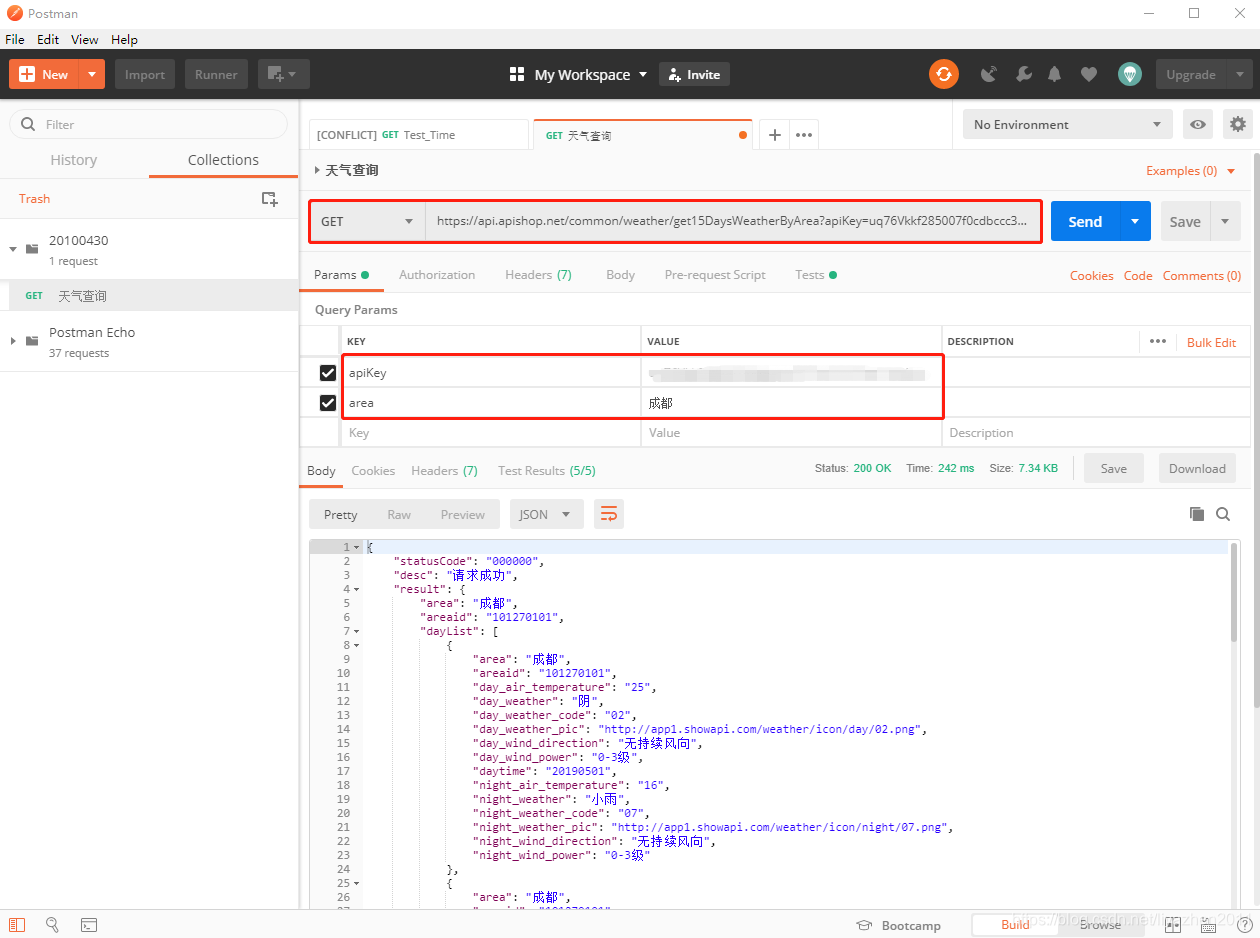Image resolution: width=1260 pixels, height=938 pixels.
Task: Click workspace grid icon
Action: coord(517,74)
